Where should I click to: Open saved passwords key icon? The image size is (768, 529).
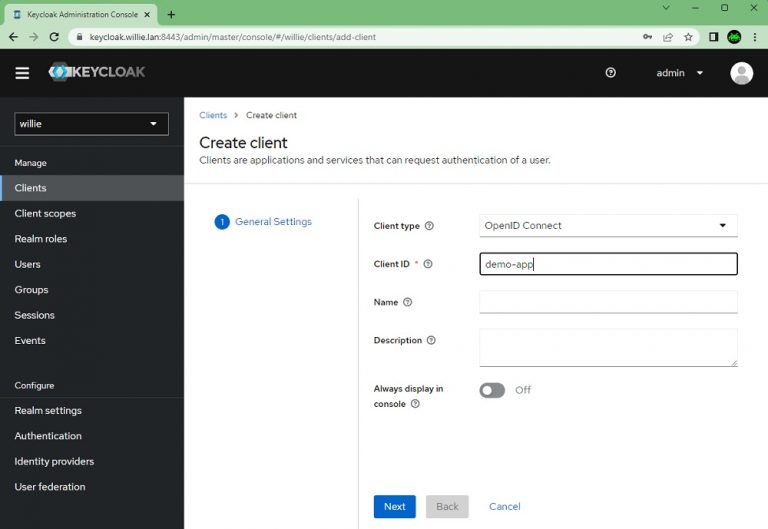[x=648, y=37]
